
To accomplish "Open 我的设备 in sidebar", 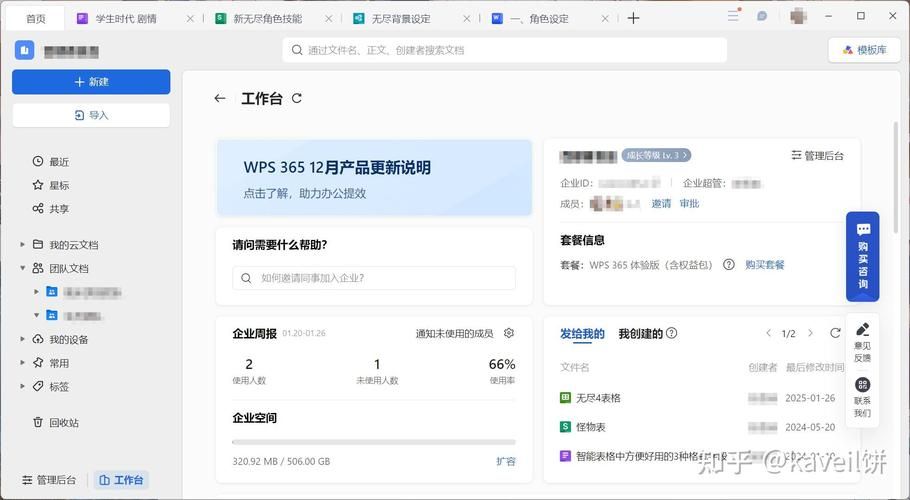I will [60, 339].
